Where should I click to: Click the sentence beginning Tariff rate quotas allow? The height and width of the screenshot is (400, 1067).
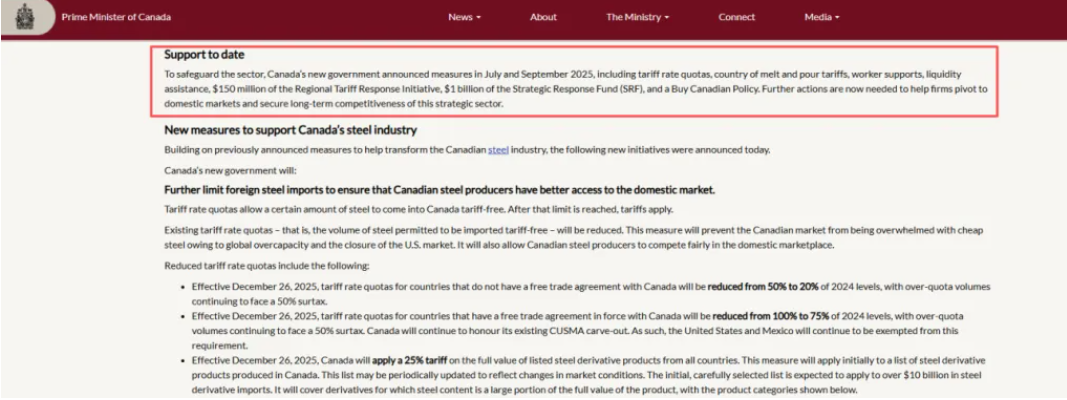pos(418,208)
